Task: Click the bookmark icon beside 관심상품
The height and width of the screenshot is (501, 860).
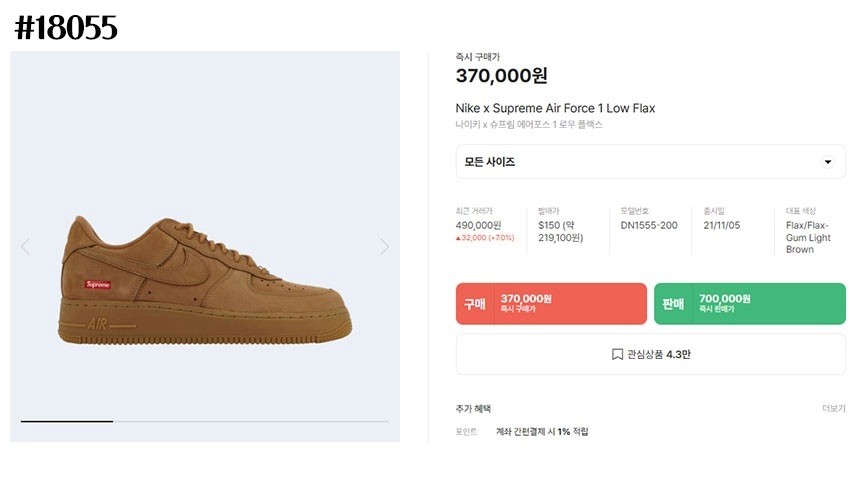Action: click(617, 354)
